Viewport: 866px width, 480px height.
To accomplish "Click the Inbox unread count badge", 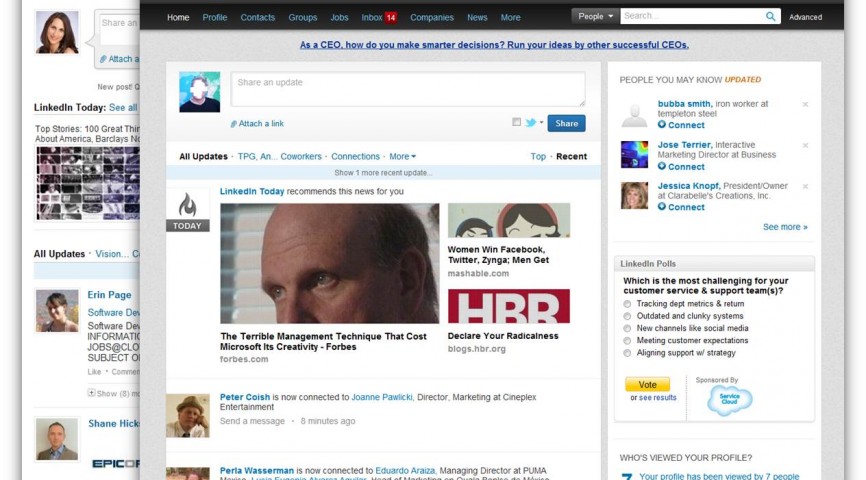I will click(391, 17).
